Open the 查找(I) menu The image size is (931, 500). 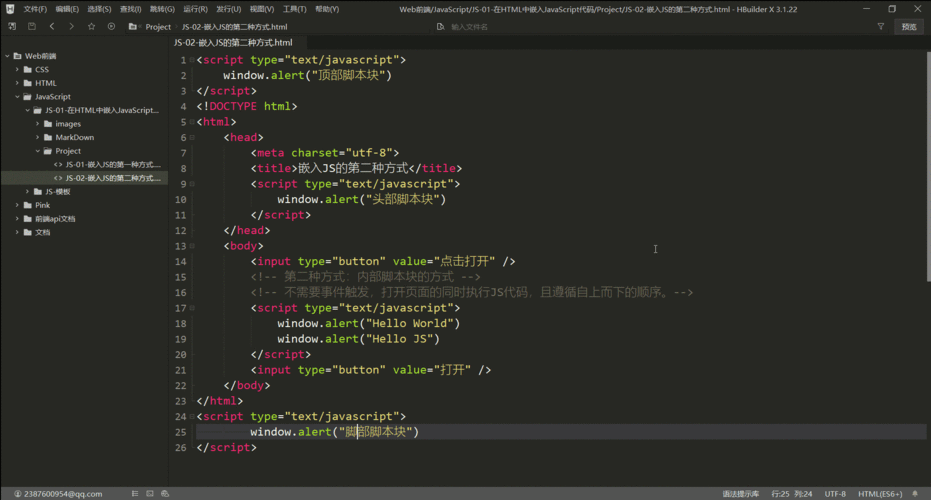coord(131,9)
